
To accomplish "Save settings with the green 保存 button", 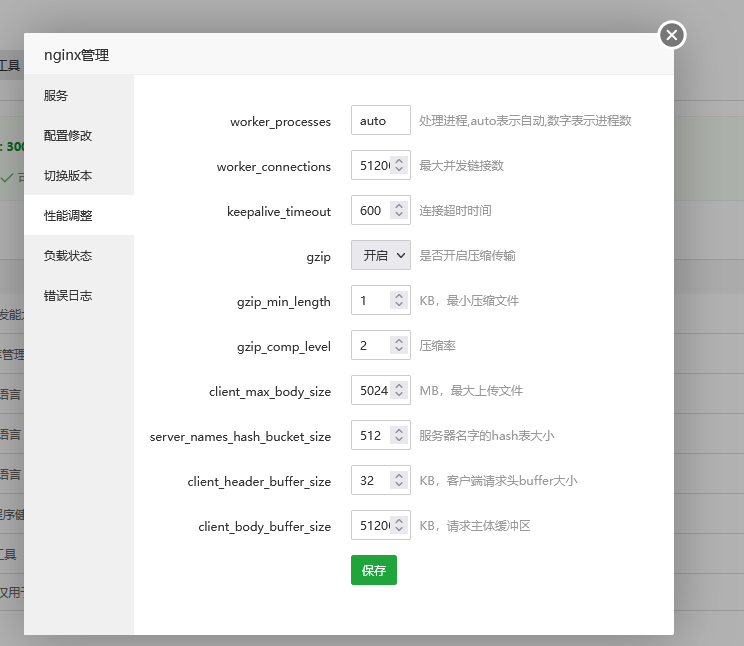I will click(x=374, y=570).
